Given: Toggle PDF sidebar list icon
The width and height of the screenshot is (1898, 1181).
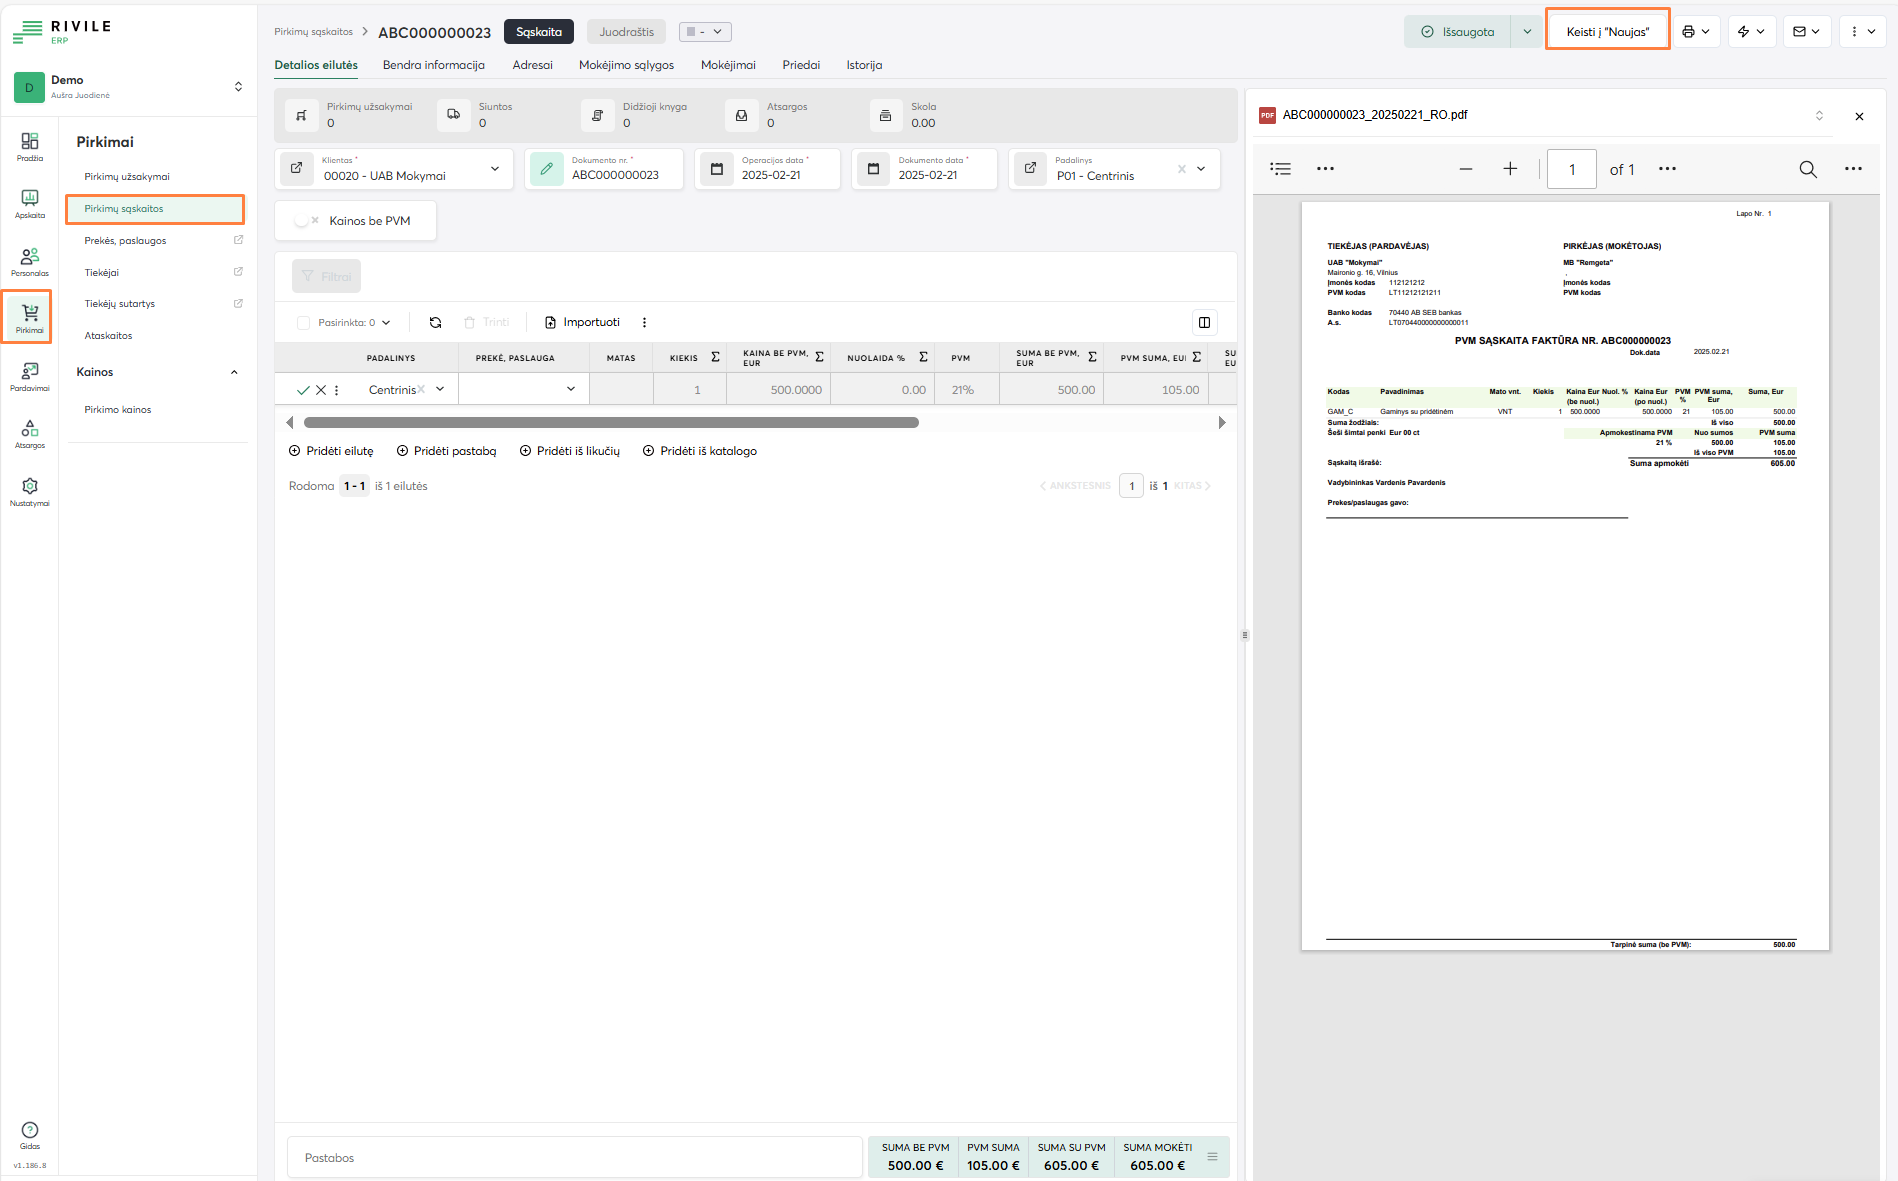Looking at the screenshot, I should click(1280, 169).
